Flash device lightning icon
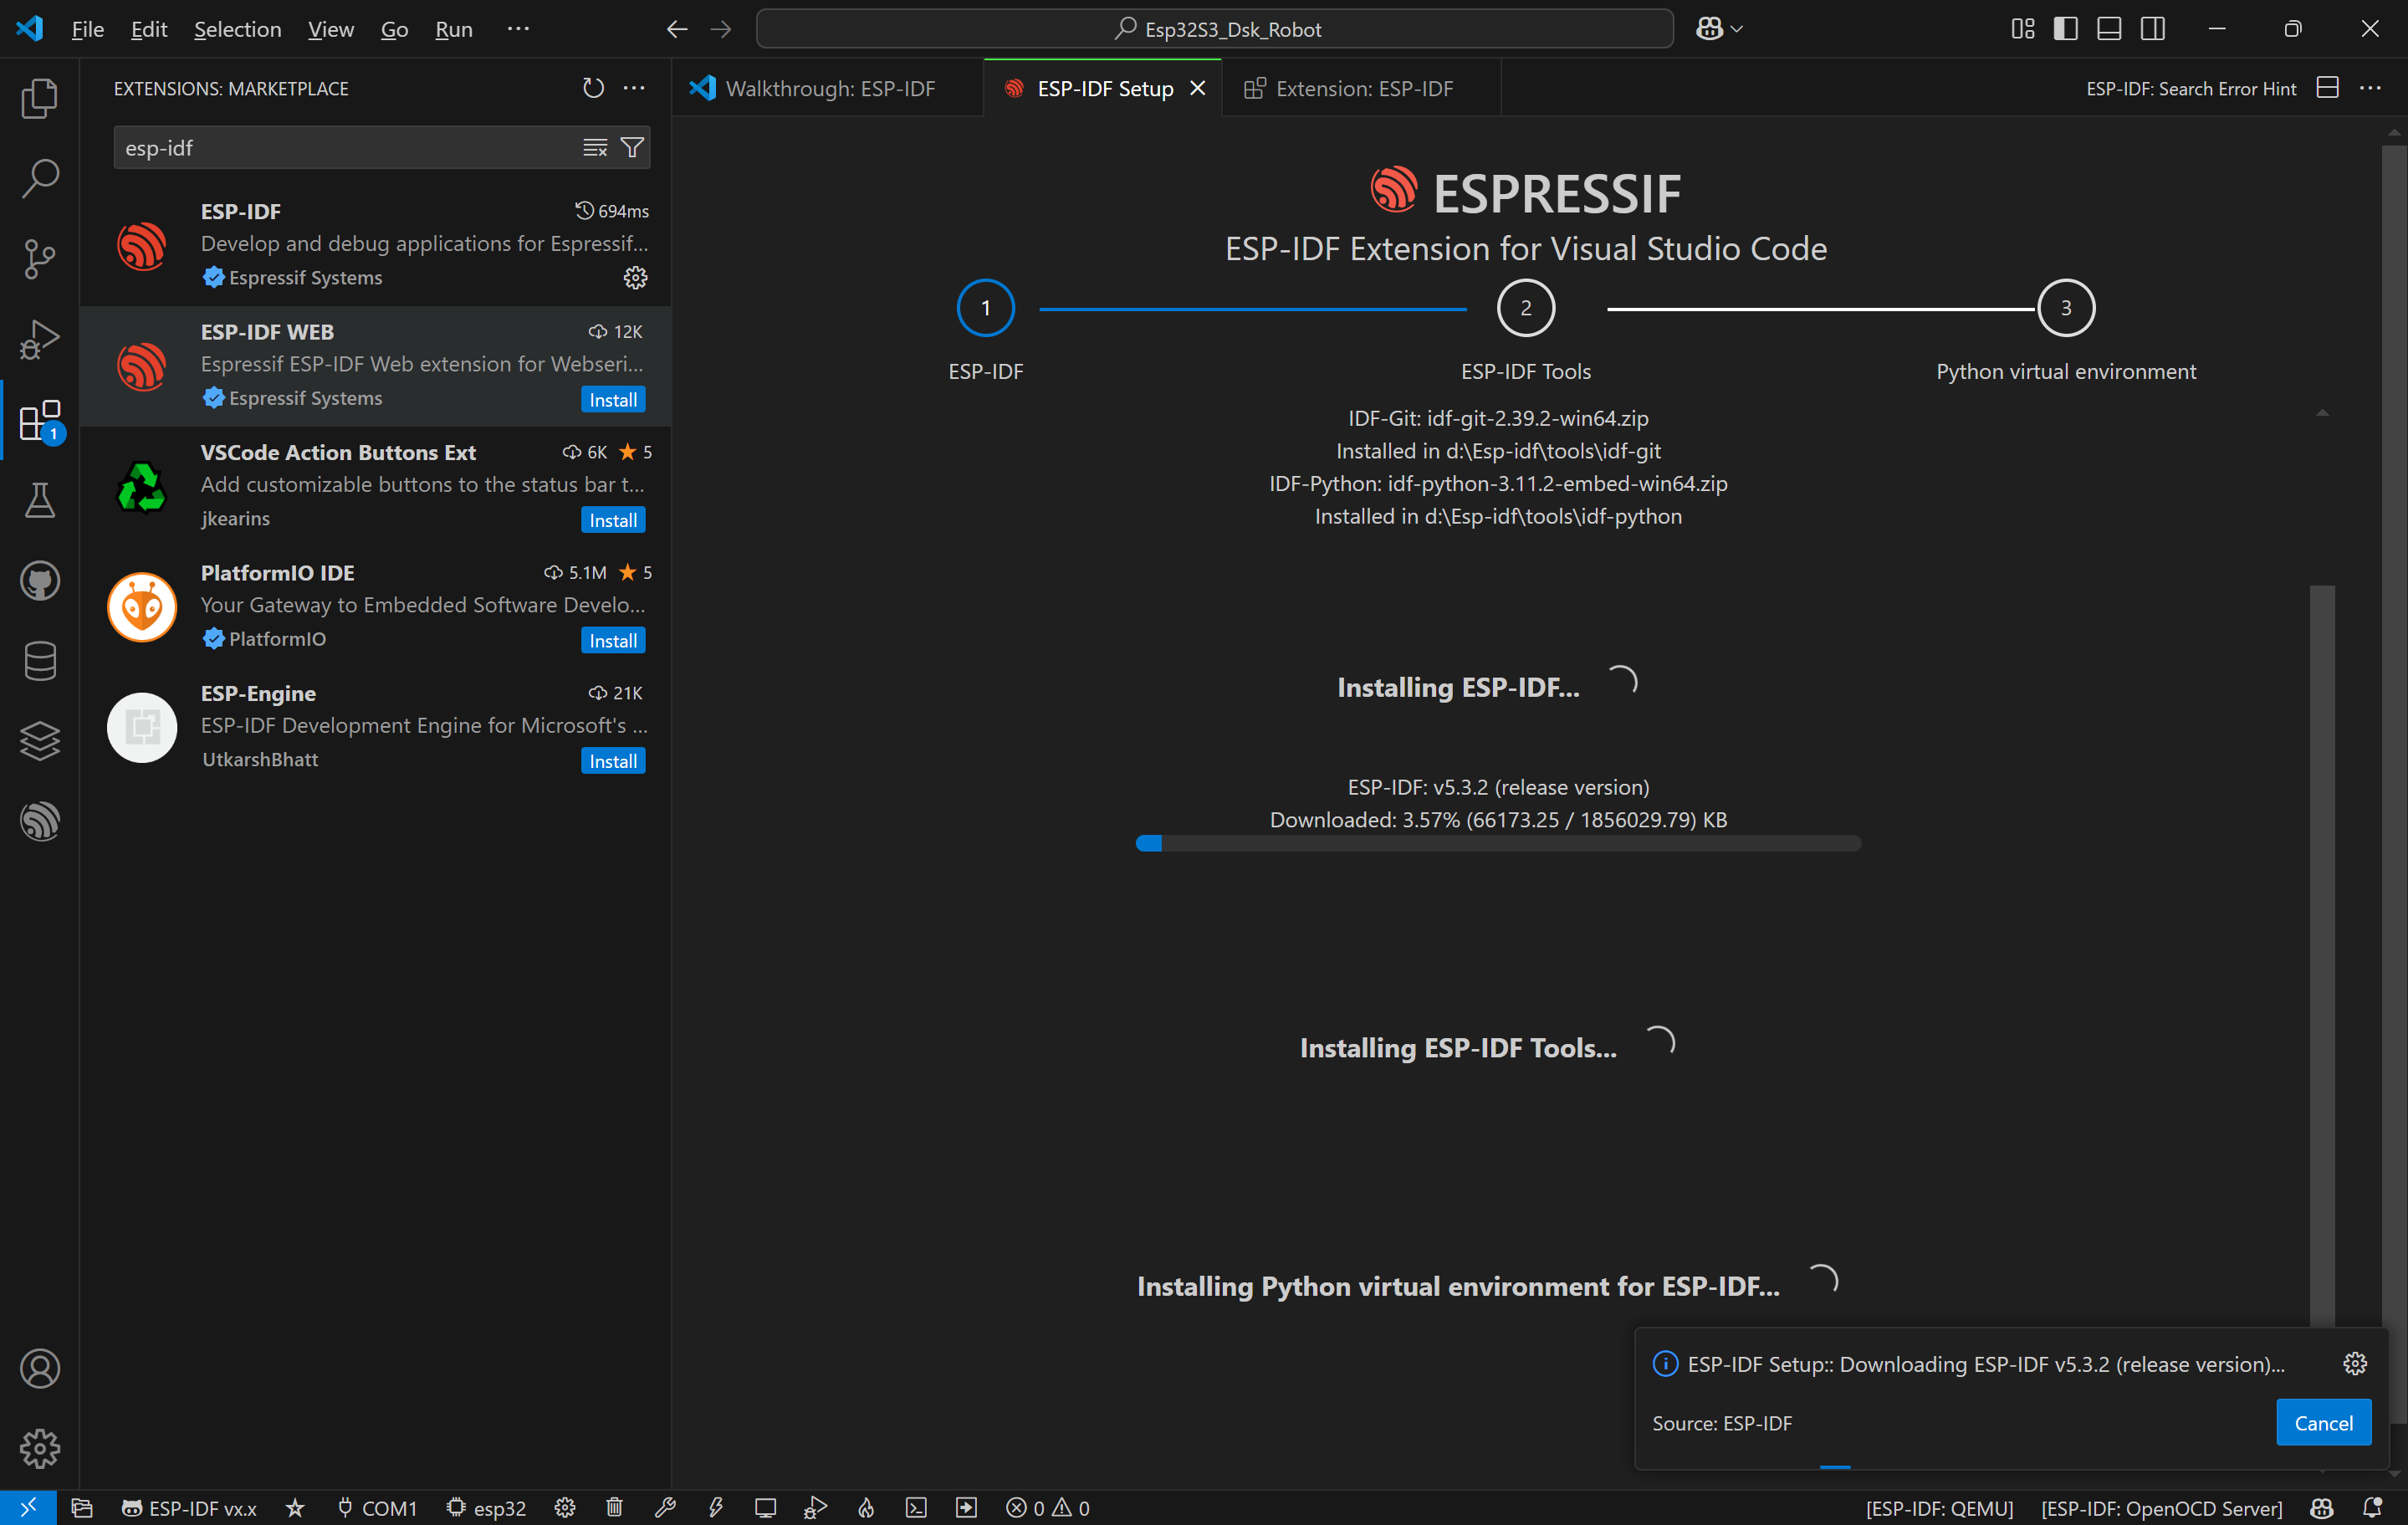 click(x=715, y=1507)
